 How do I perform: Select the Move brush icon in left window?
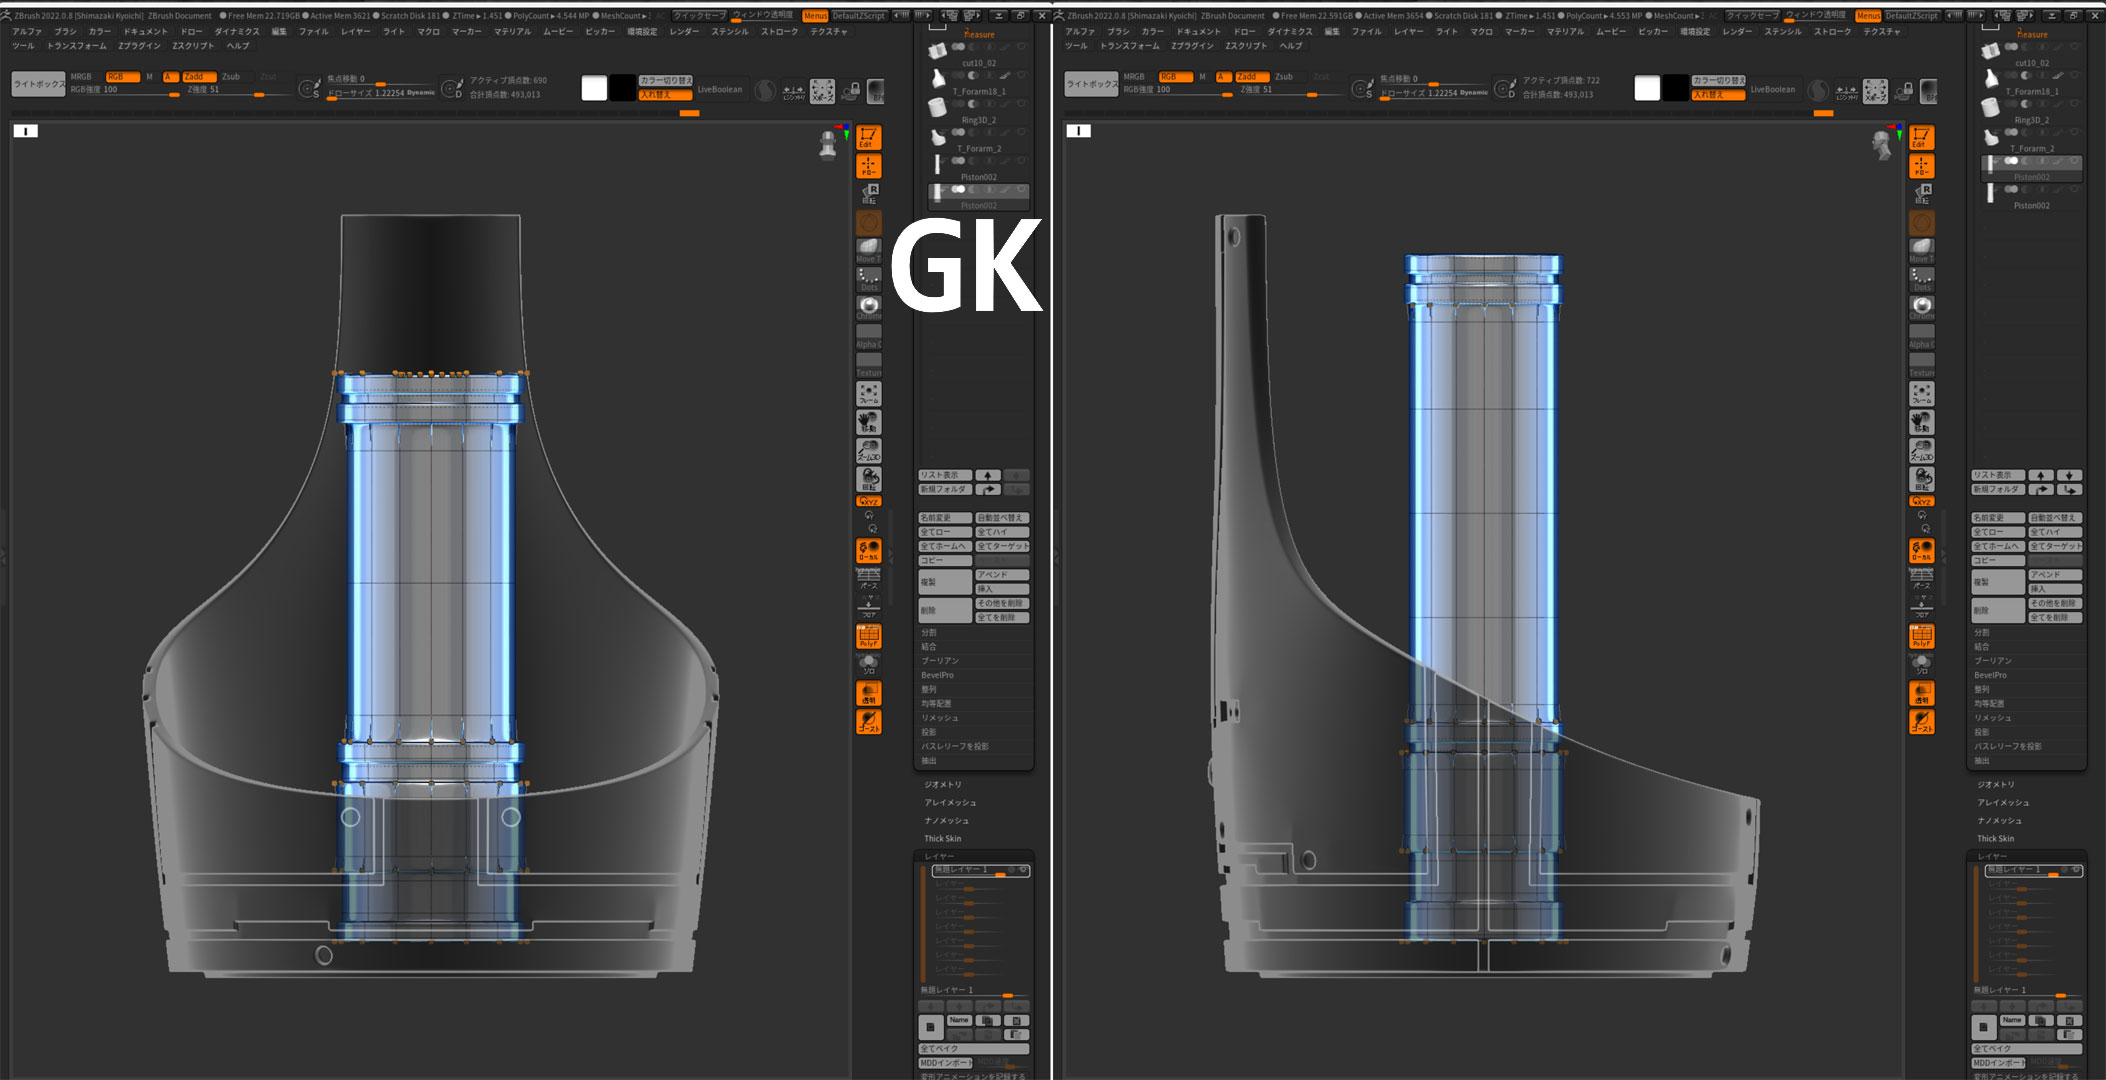click(x=868, y=250)
